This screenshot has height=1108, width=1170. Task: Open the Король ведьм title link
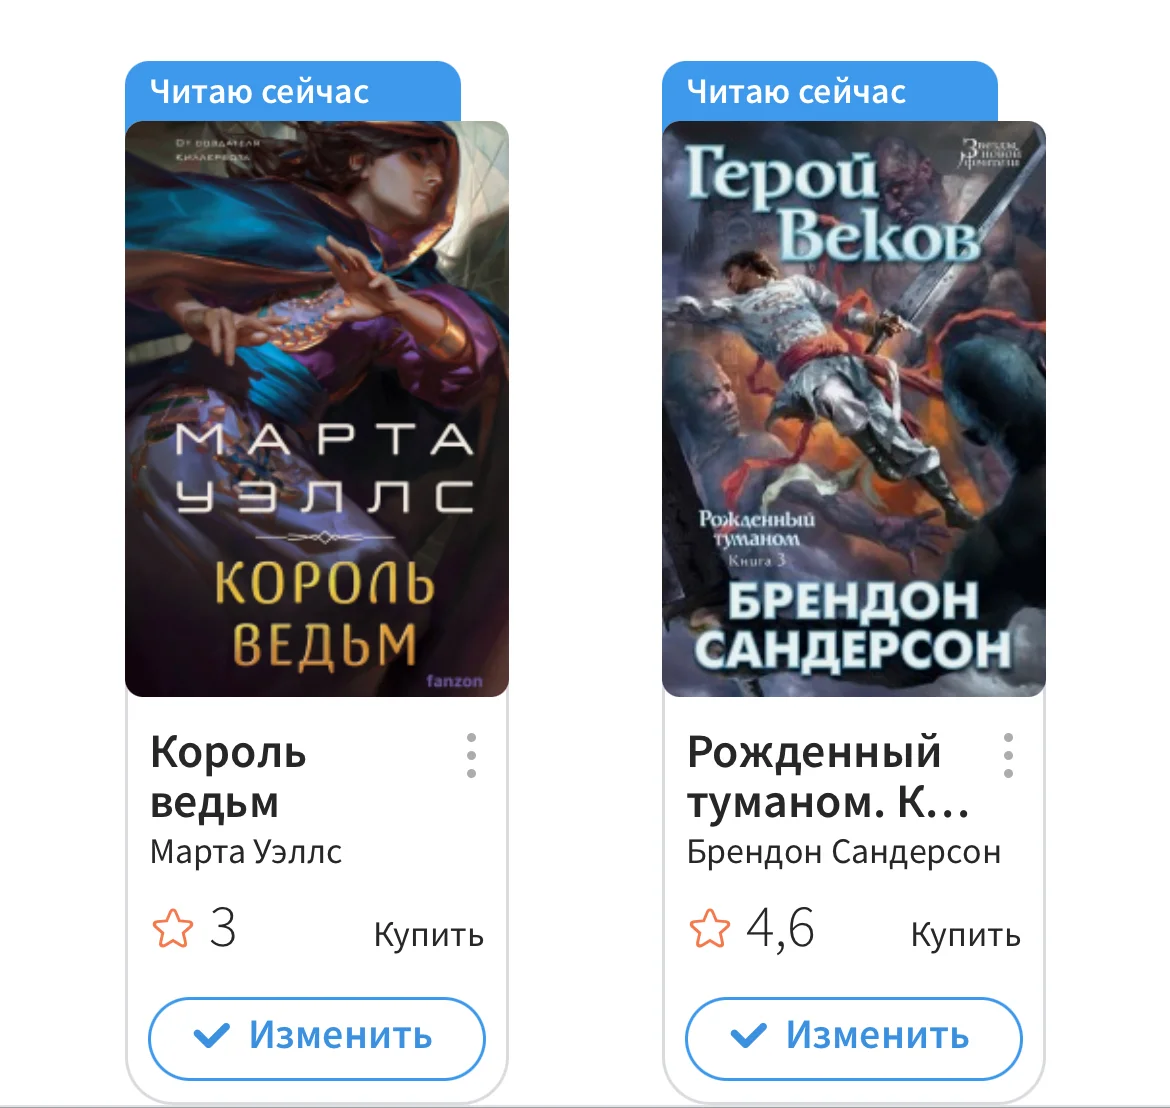click(228, 777)
